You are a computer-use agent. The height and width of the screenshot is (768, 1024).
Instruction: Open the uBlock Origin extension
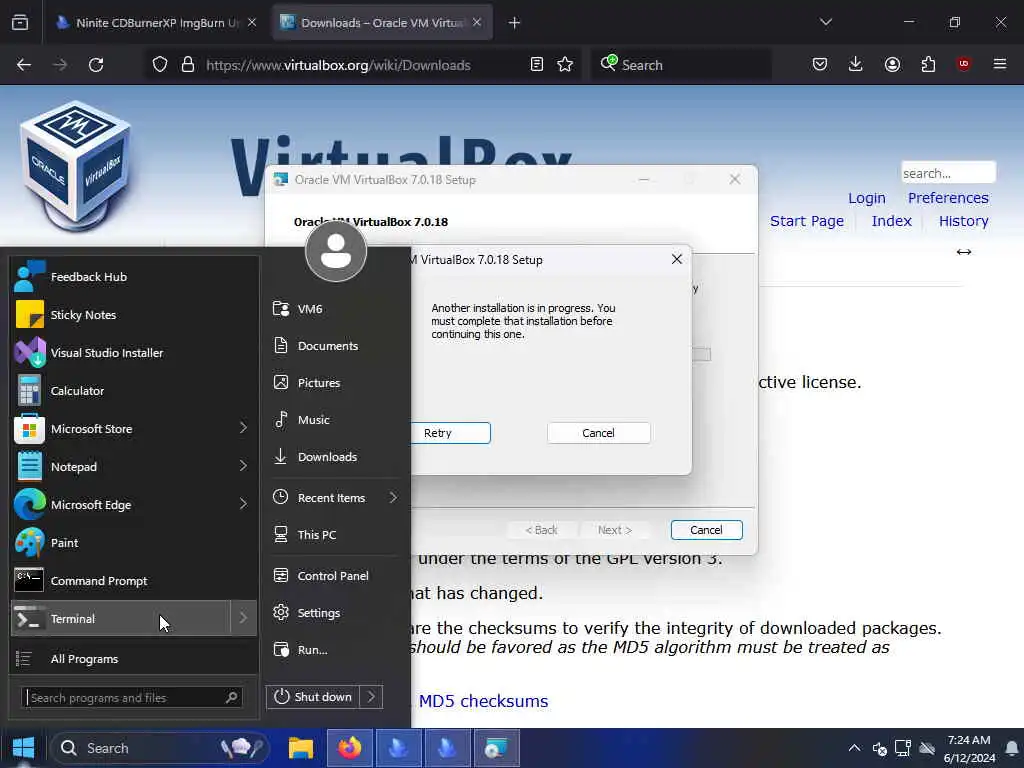coord(963,64)
